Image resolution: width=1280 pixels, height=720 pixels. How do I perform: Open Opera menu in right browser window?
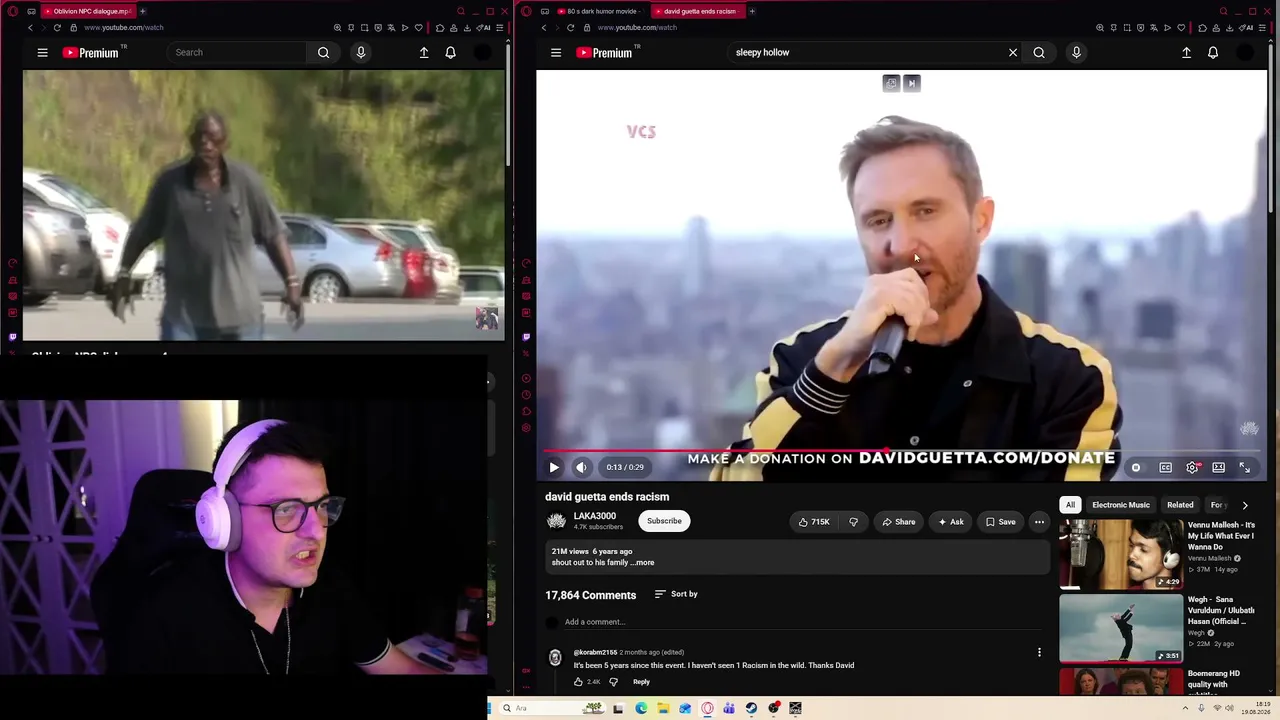(526, 11)
